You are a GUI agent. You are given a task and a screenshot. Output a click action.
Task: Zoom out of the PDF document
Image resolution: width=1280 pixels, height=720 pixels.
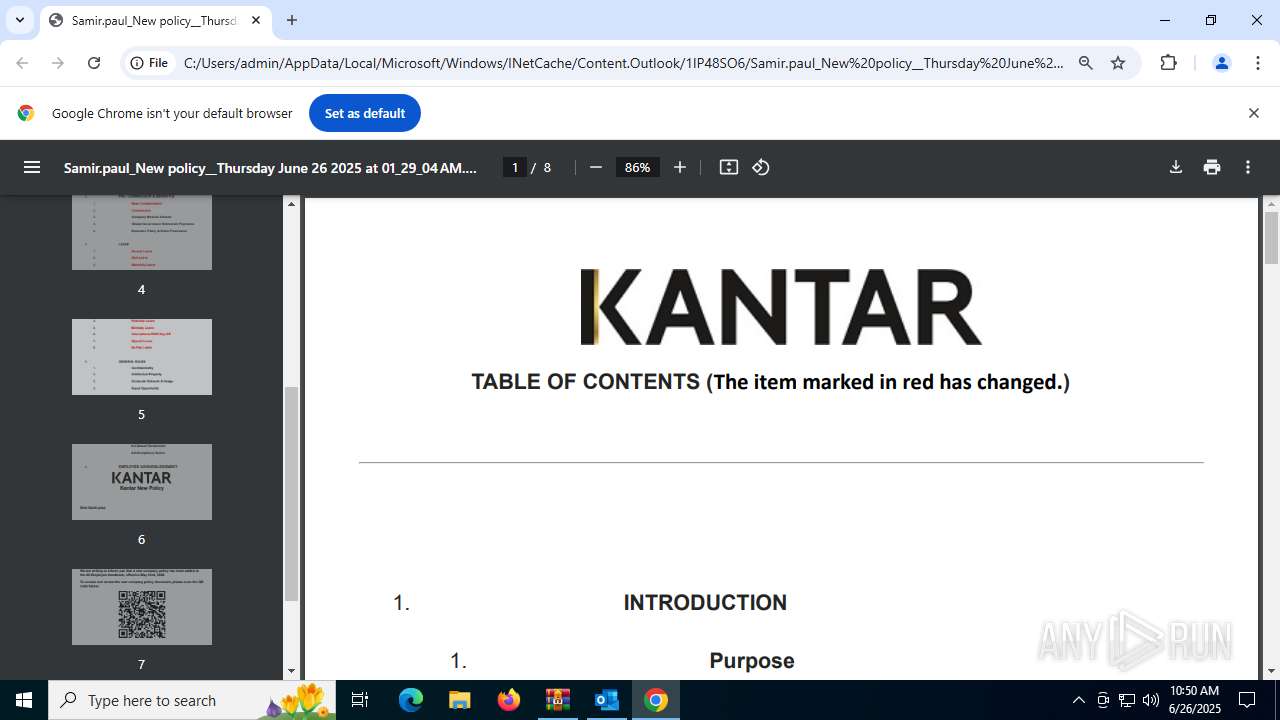point(596,167)
